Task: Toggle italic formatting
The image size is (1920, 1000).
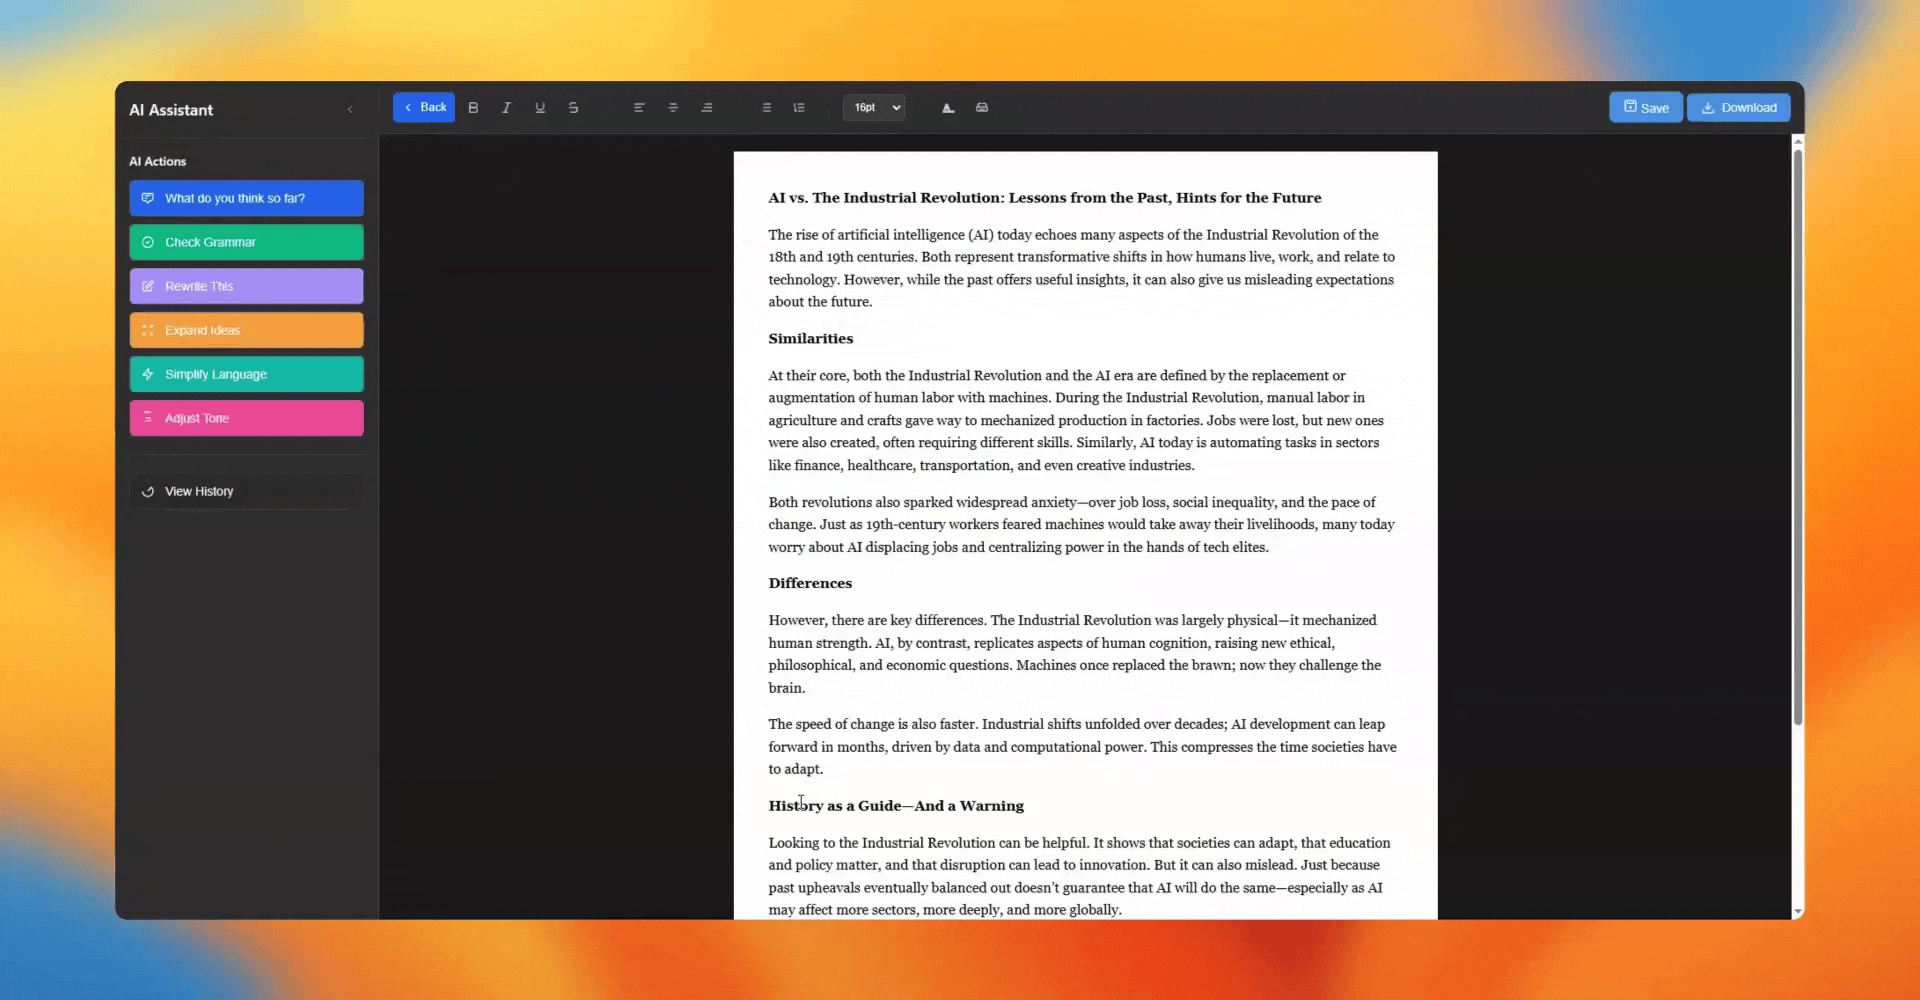Action: 507,108
